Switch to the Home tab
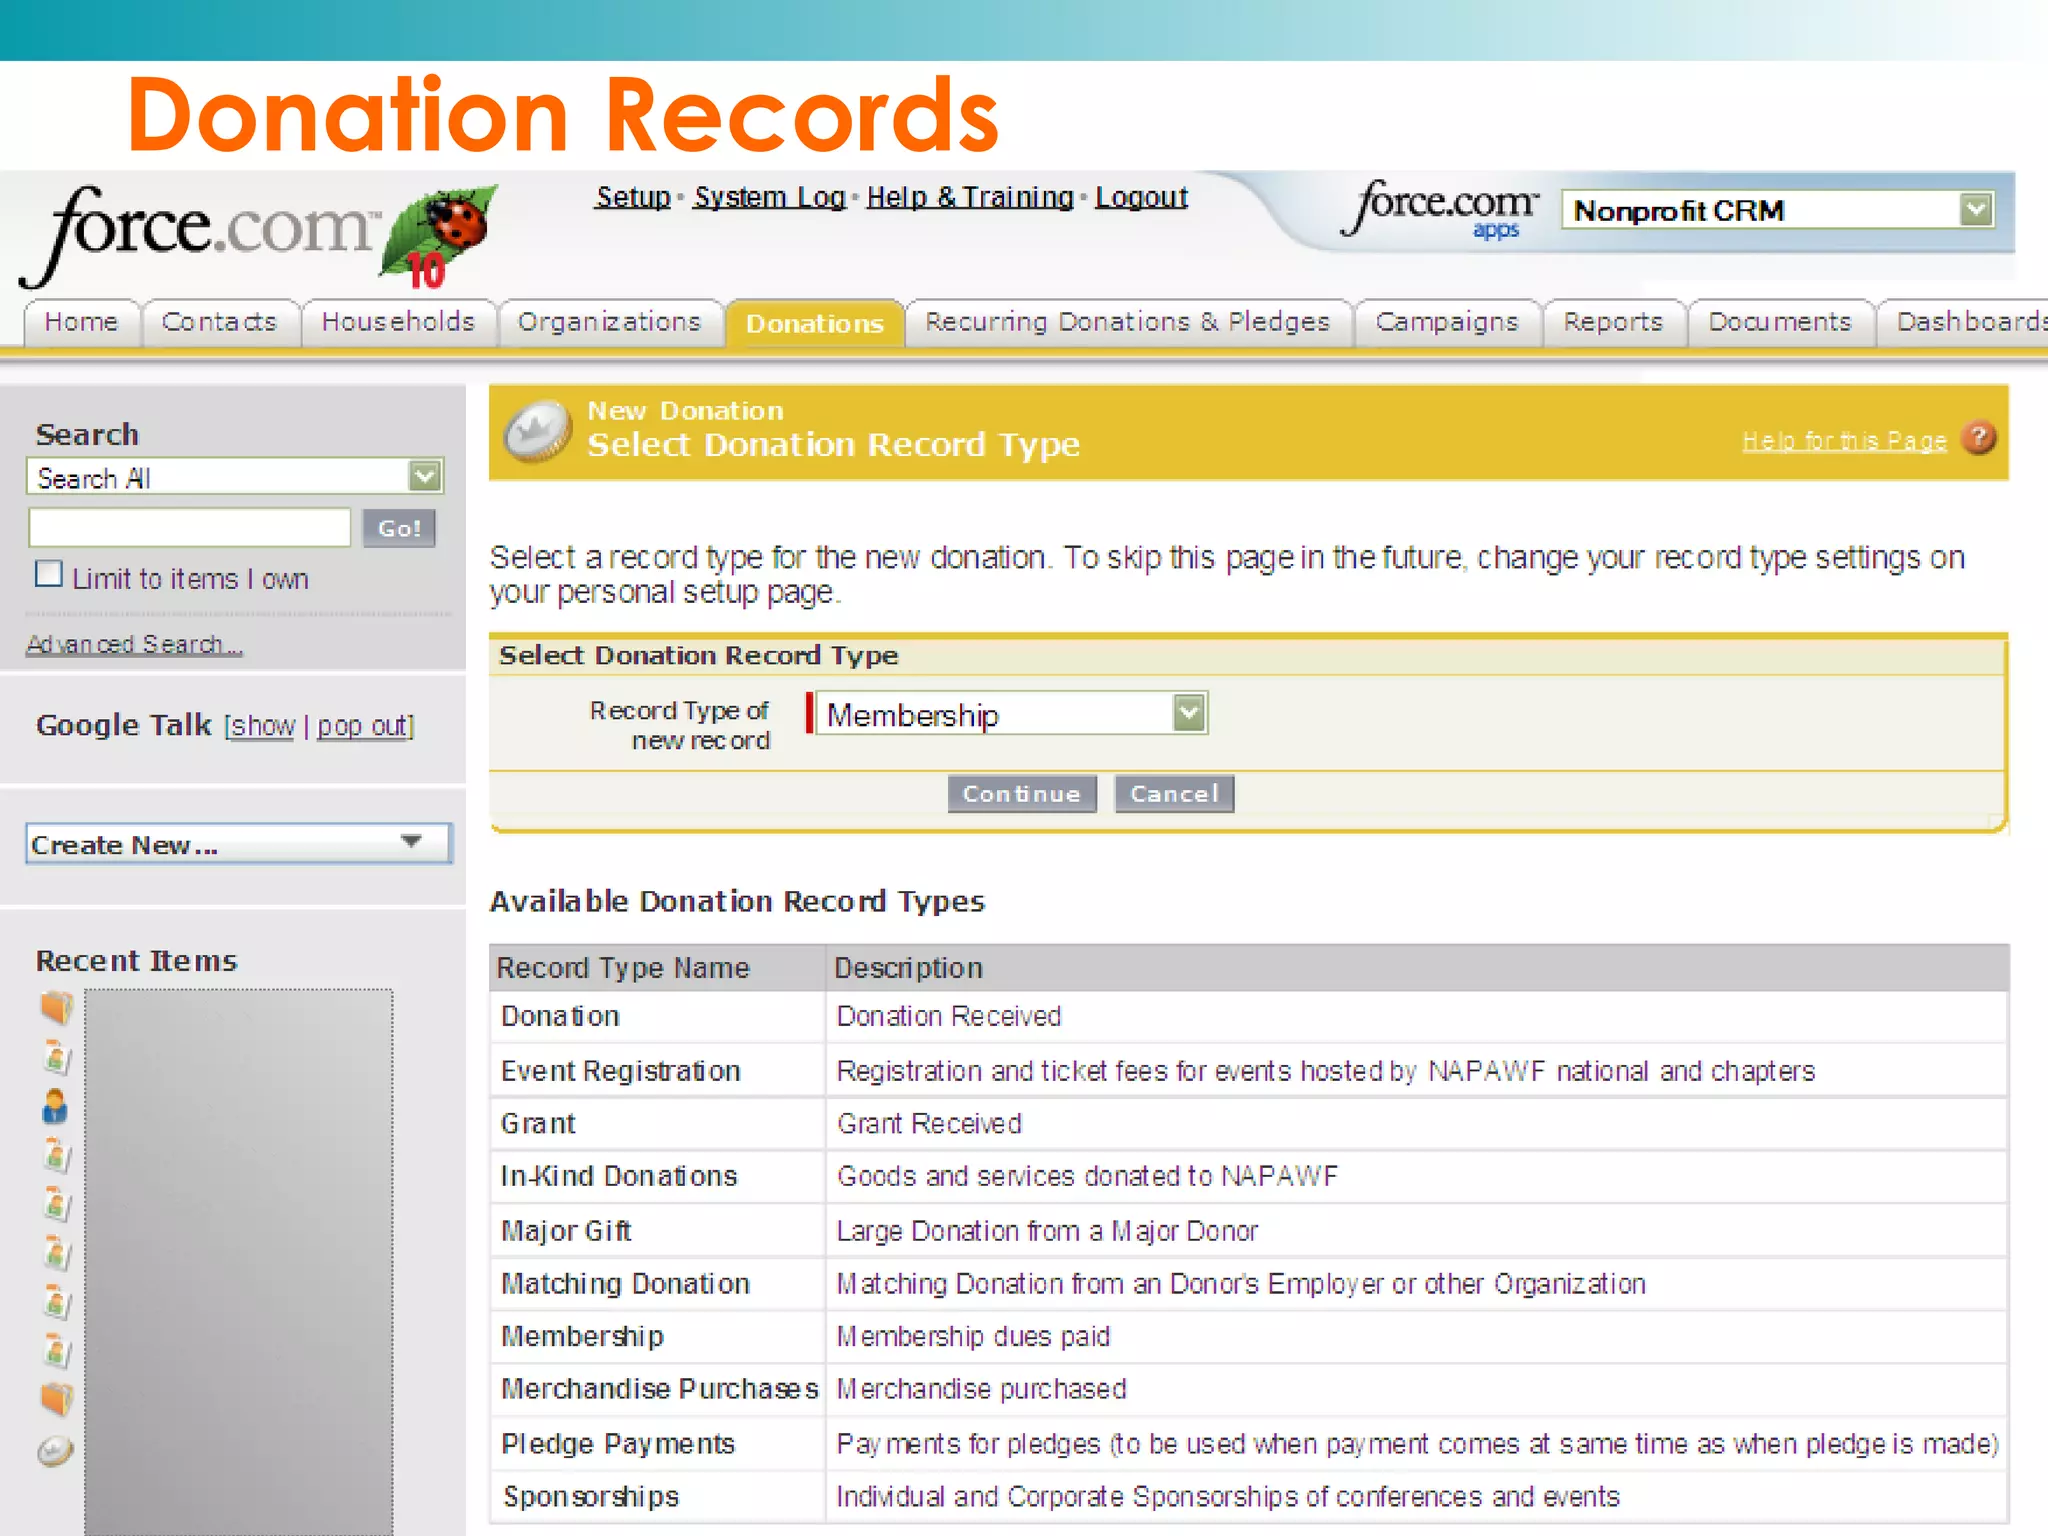 pos(81,322)
